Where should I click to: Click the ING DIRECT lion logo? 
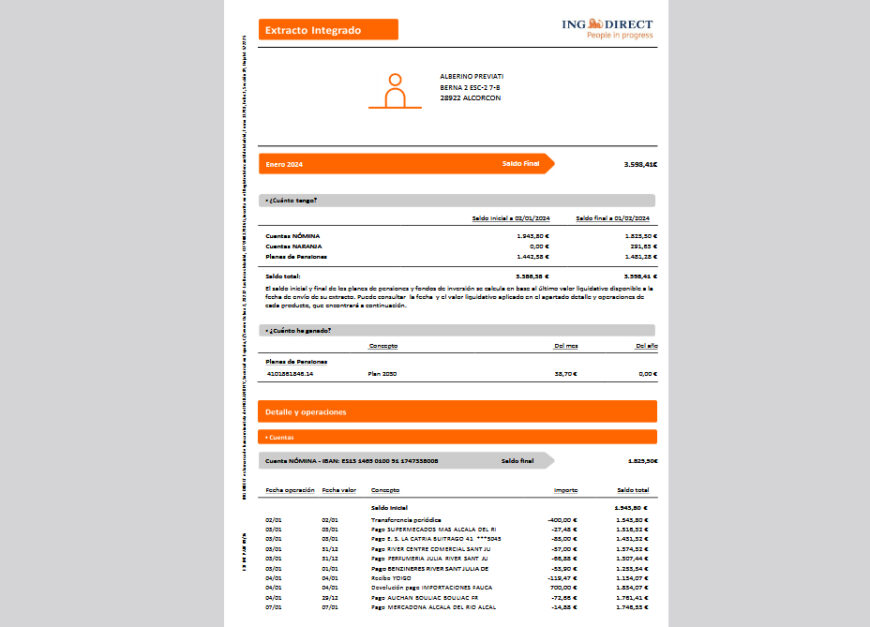pos(598,22)
